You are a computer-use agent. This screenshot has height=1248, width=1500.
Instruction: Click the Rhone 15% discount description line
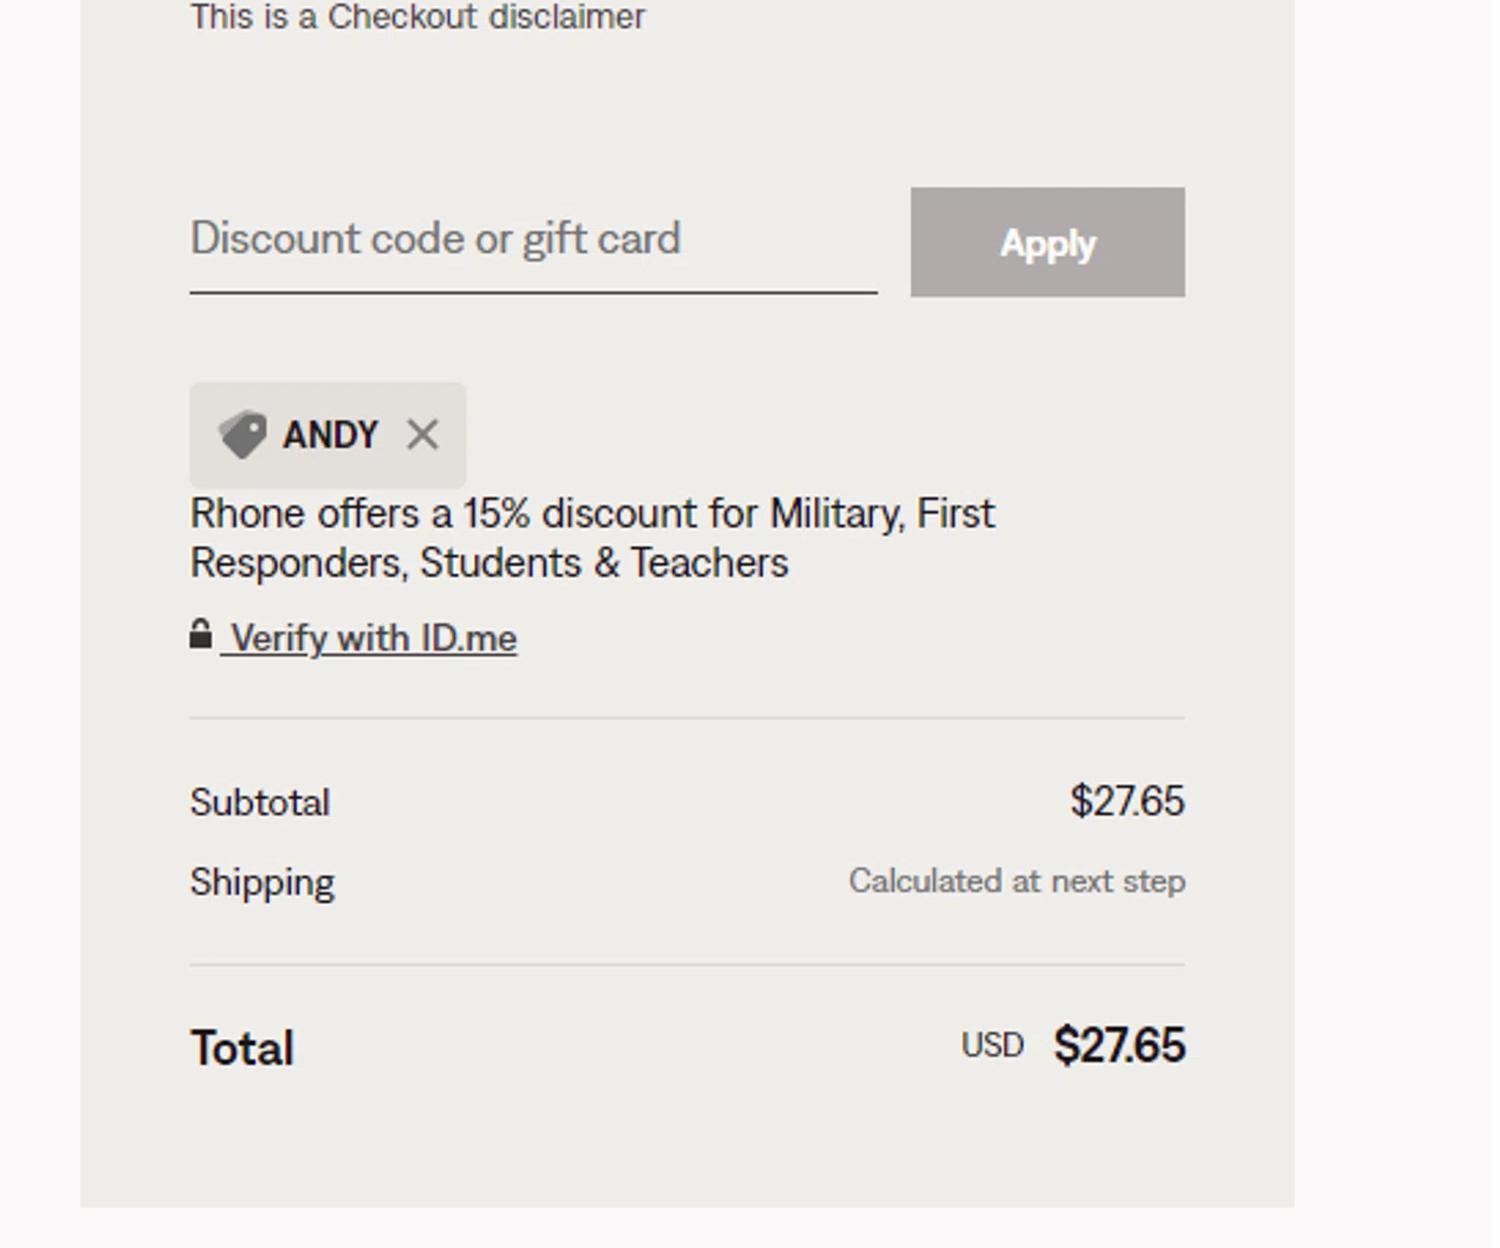click(592, 514)
